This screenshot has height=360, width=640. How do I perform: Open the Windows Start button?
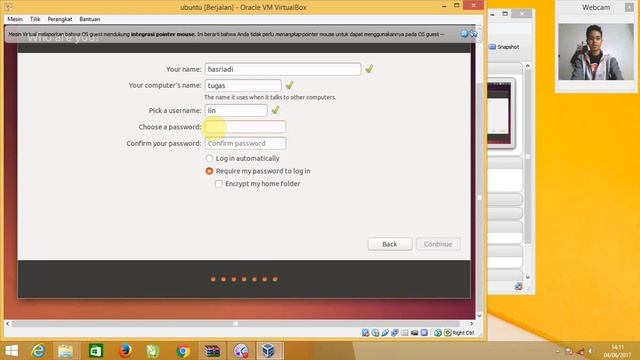pyautogui.click(x=11, y=351)
